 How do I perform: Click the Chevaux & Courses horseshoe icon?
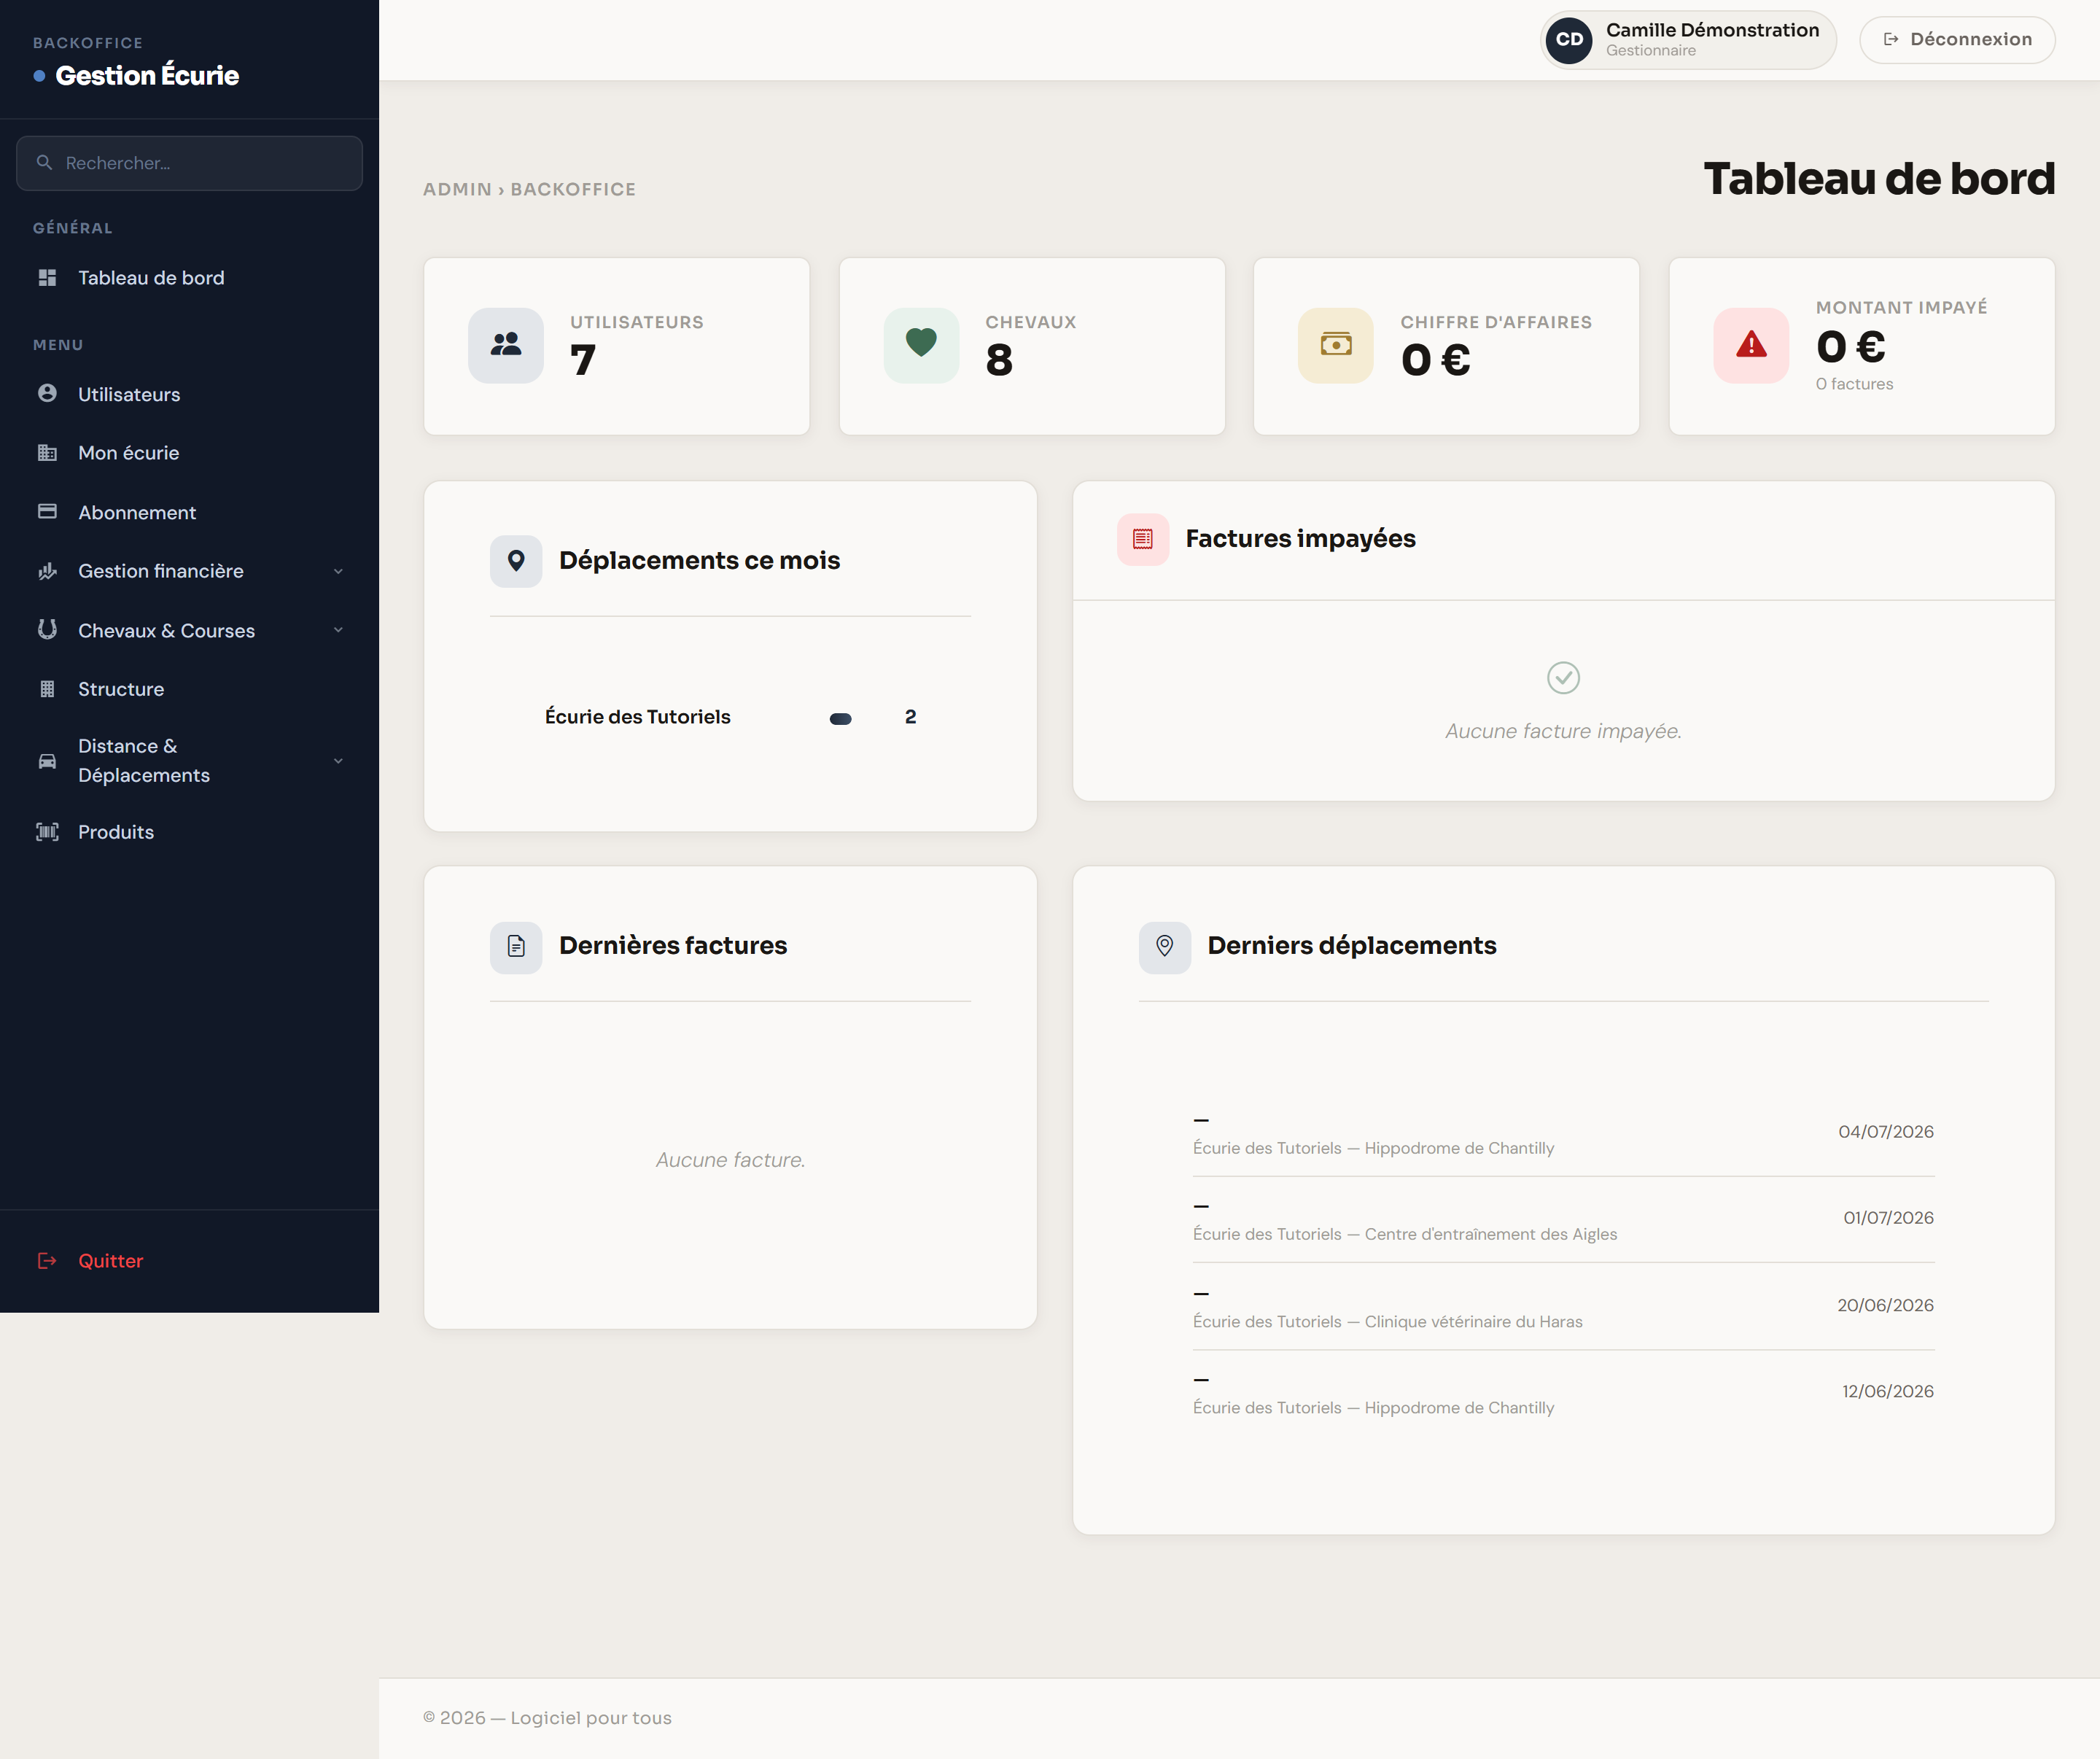pos(47,630)
